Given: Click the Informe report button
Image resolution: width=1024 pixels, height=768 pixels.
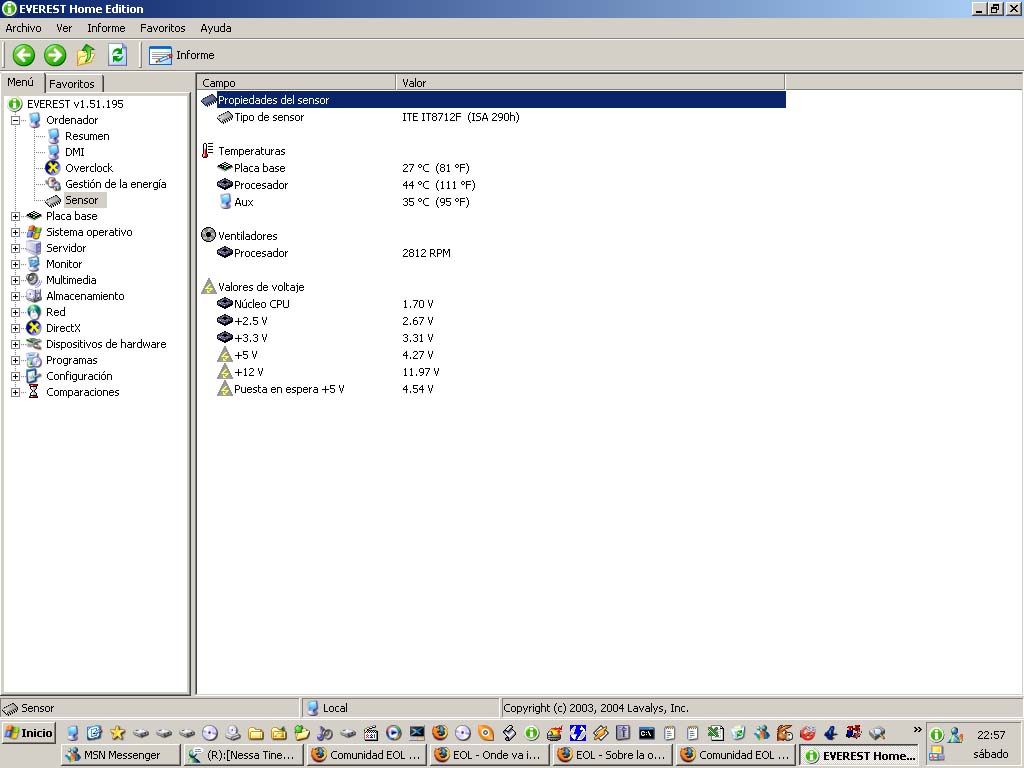Looking at the screenshot, I should pyautogui.click(x=182, y=55).
